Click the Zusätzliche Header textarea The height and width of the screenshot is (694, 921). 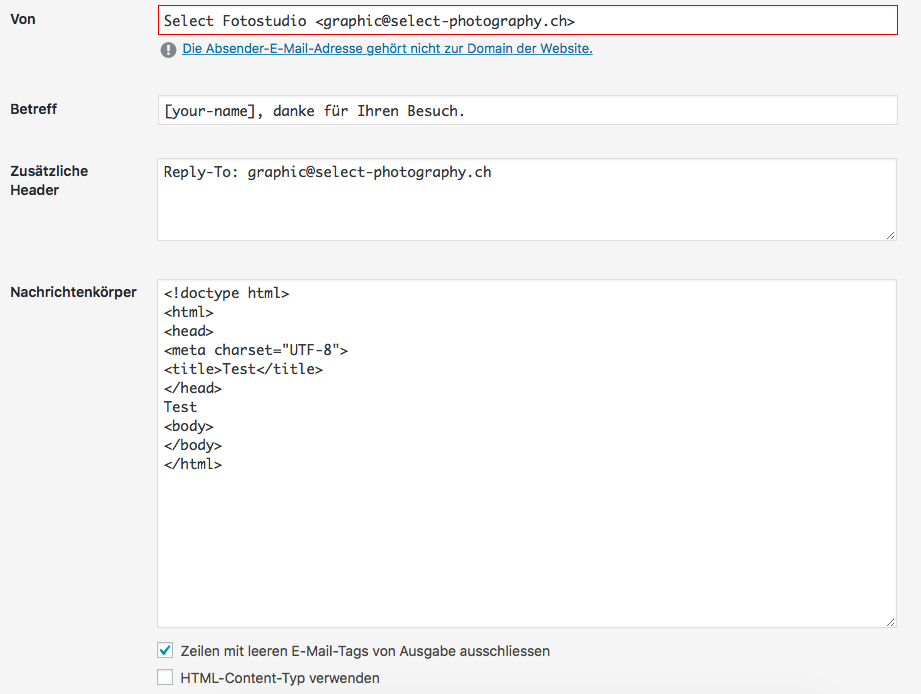[527, 200]
